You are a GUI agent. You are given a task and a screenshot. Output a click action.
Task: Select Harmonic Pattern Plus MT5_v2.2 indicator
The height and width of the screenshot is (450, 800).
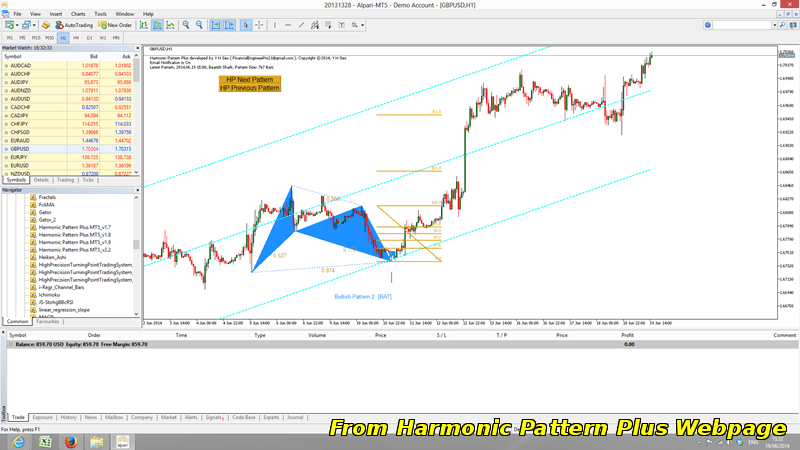[74, 250]
